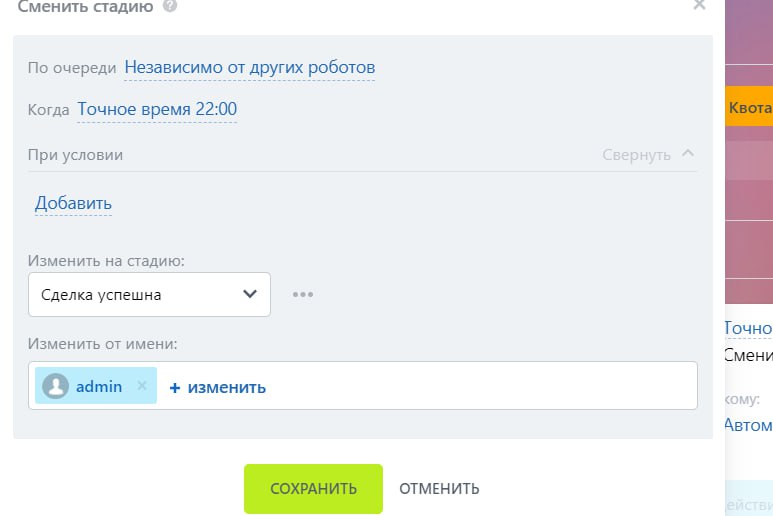Open Независимо от других роботов selector
773x516 pixels.
click(249, 68)
